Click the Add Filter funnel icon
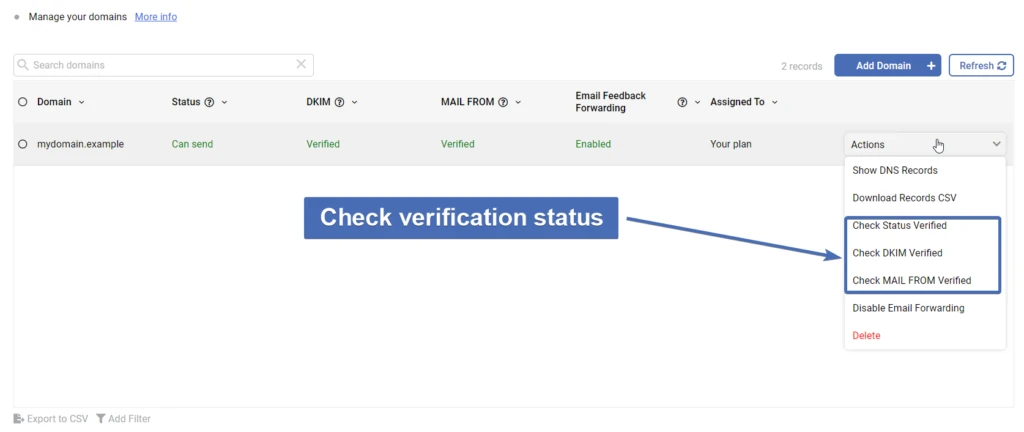Viewport: 1024px width, 432px height. (x=101, y=418)
